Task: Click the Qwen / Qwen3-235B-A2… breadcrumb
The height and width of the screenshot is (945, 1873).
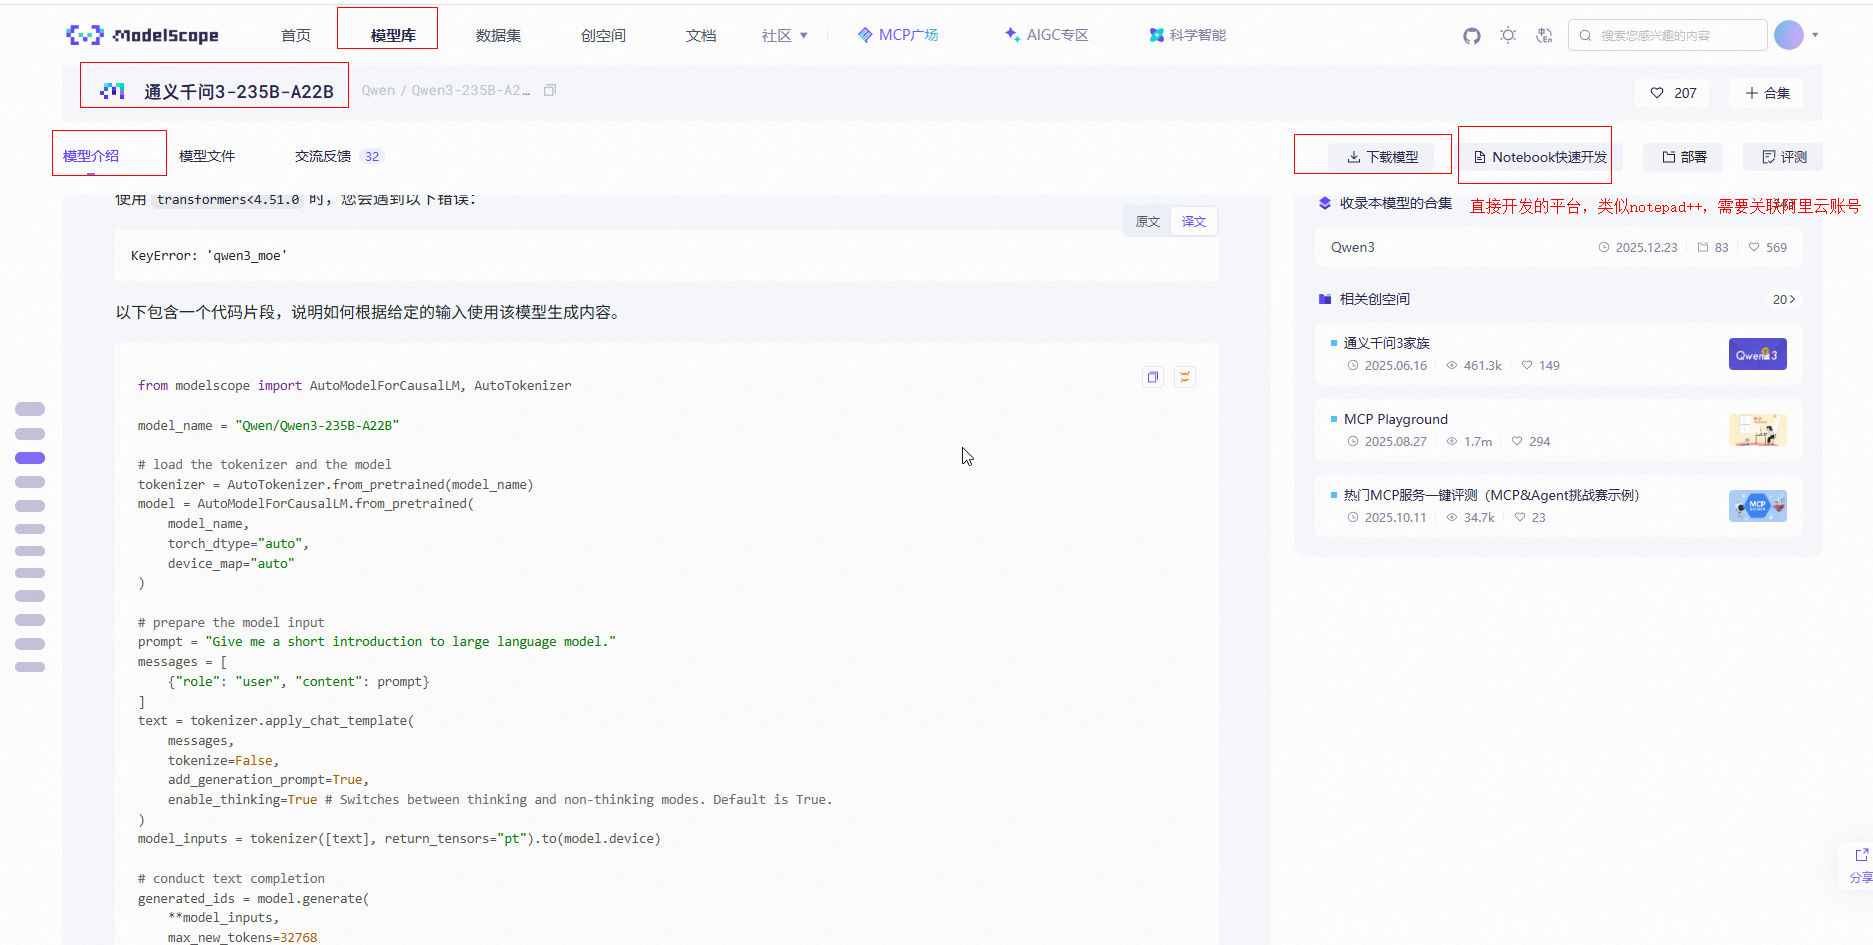Action: pos(446,90)
